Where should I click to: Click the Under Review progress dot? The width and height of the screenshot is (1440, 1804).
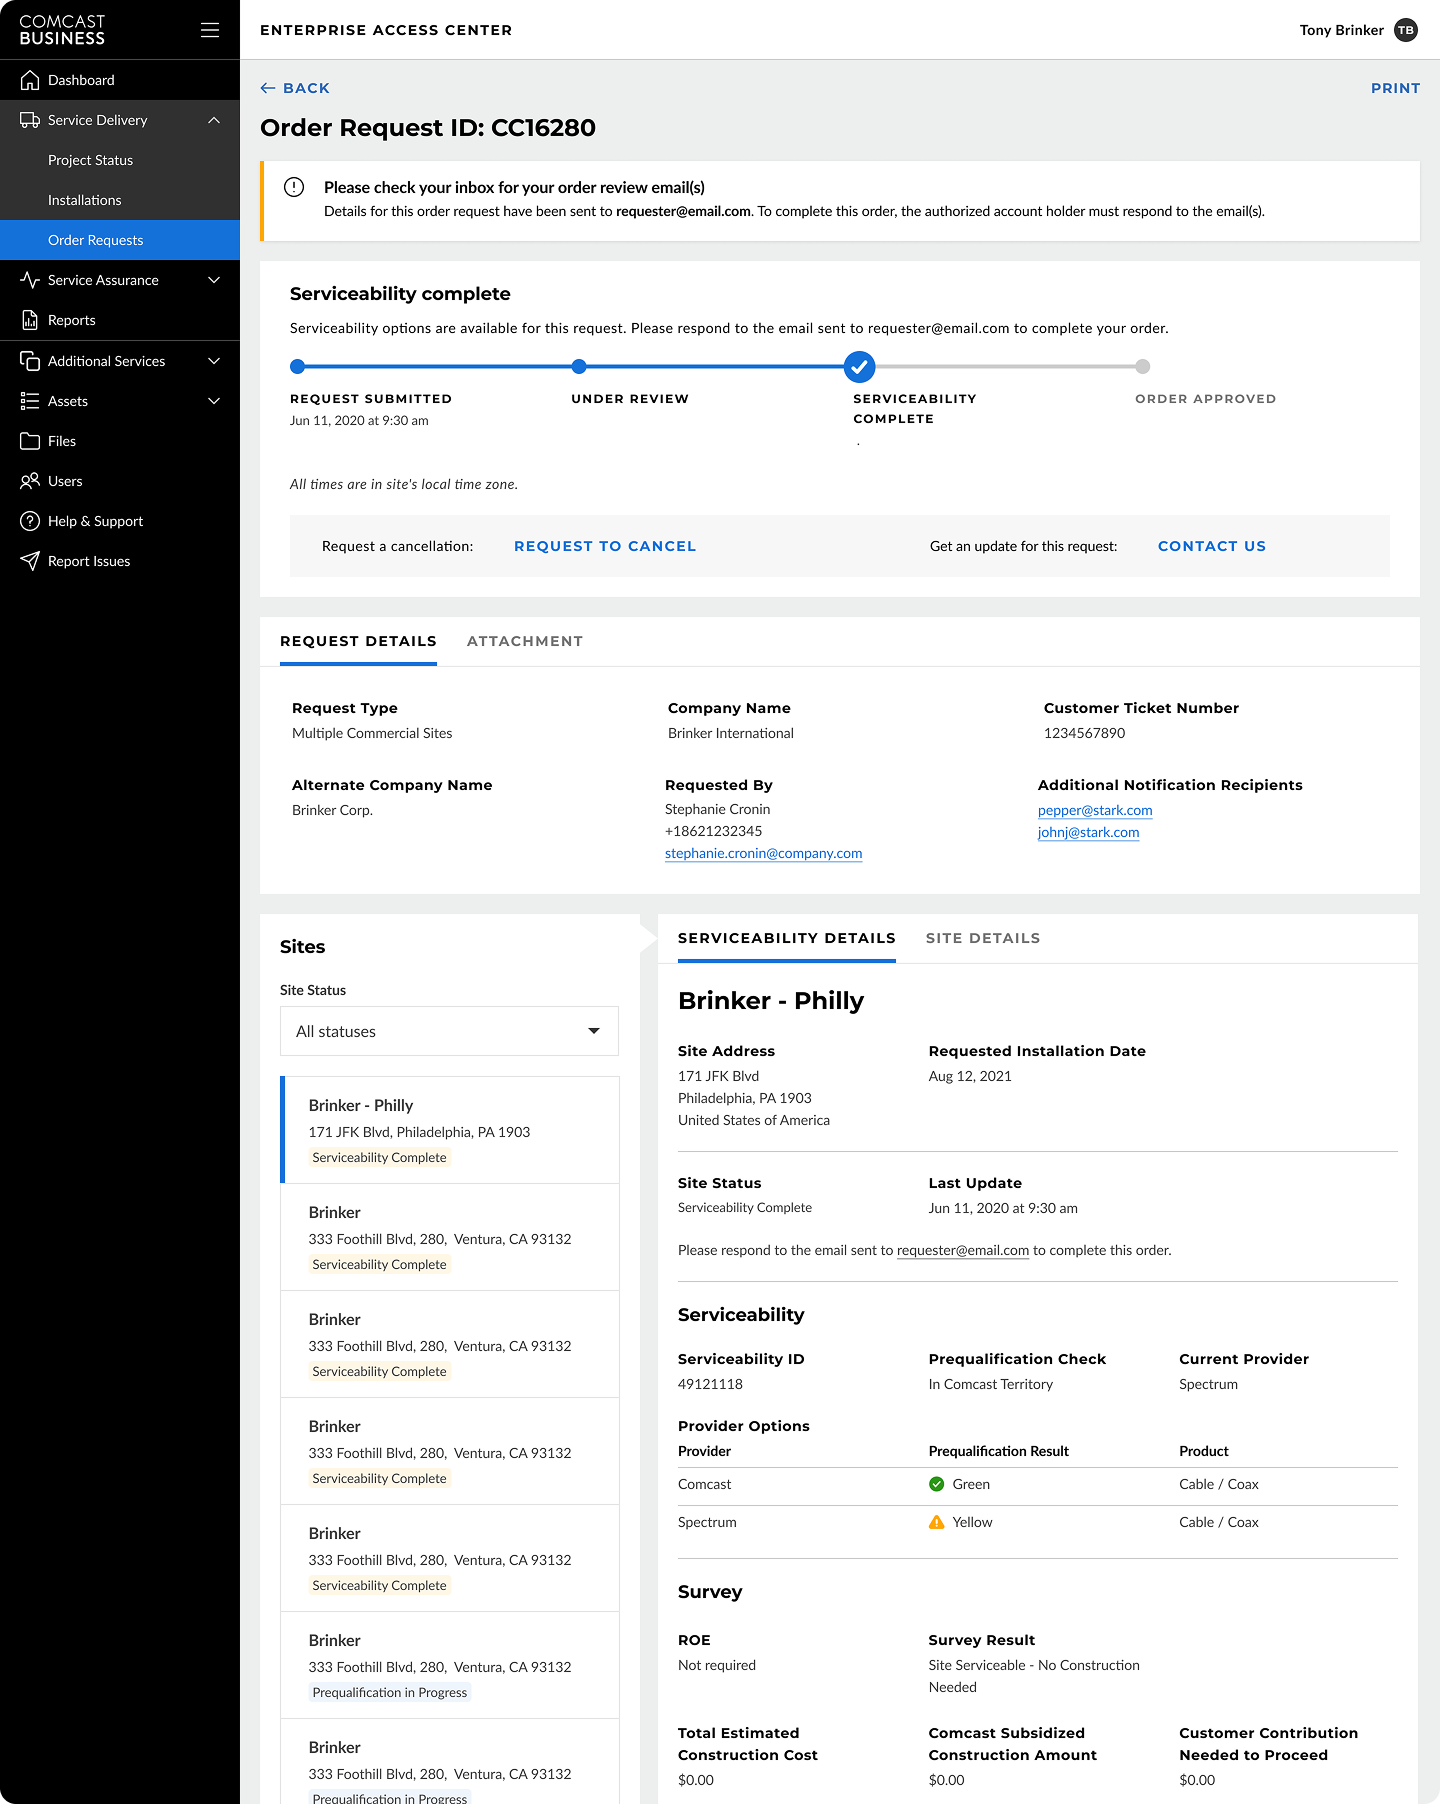tap(579, 367)
